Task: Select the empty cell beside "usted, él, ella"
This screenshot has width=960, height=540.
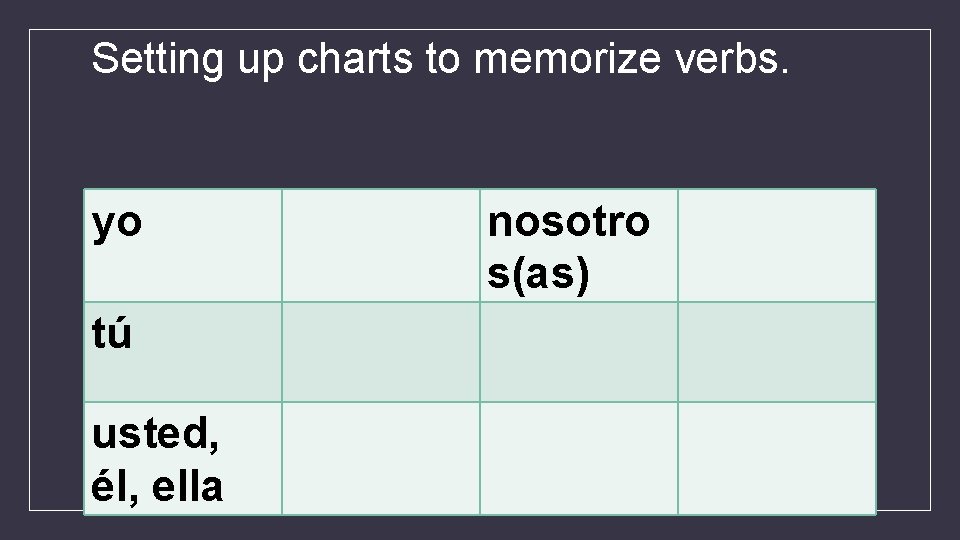Action: coord(380,458)
